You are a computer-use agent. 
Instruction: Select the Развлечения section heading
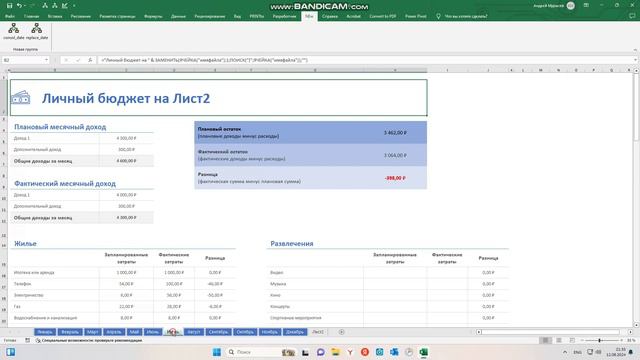point(292,244)
